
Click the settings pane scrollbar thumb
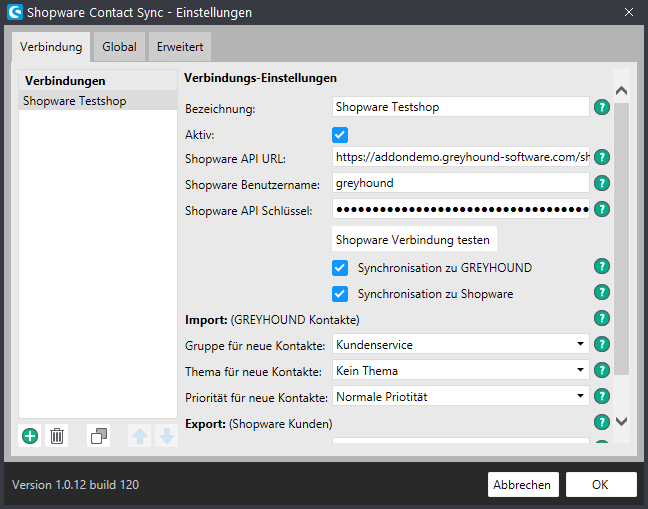point(622,239)
